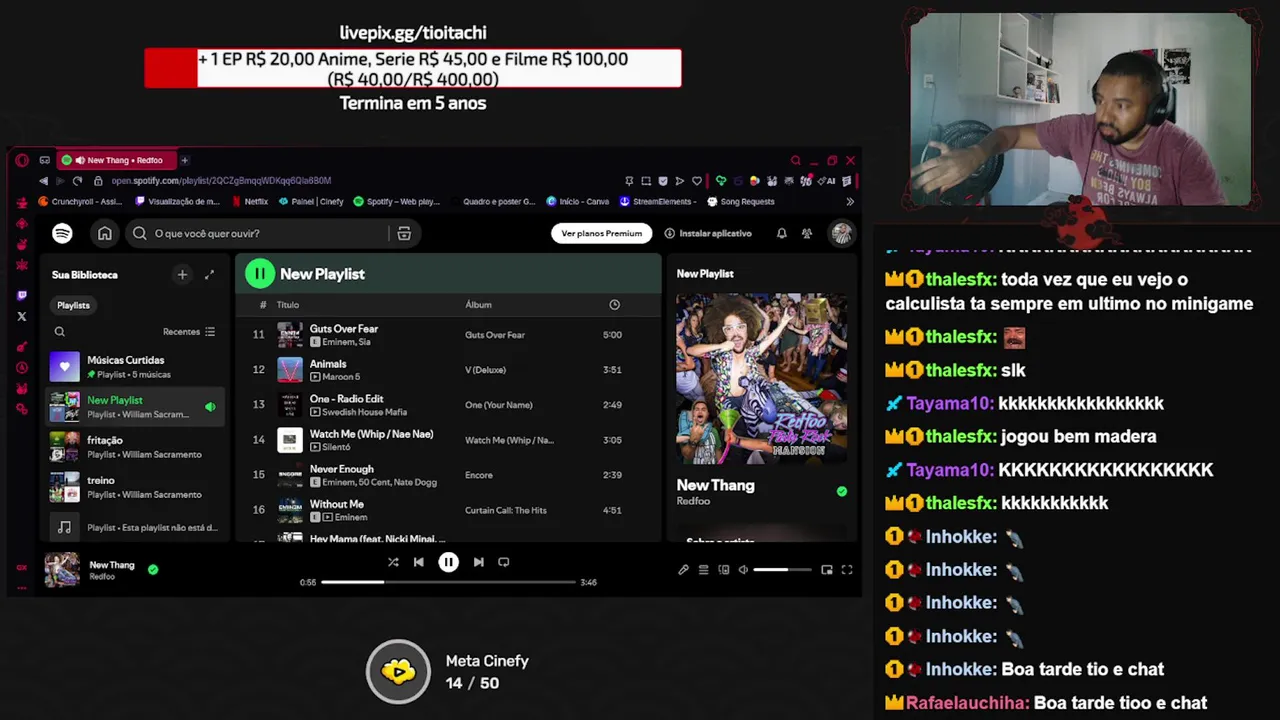This screenshot has width=1280, height=720.
Task: Open Twitch in Opera GX sidebar
Action: 22,296
